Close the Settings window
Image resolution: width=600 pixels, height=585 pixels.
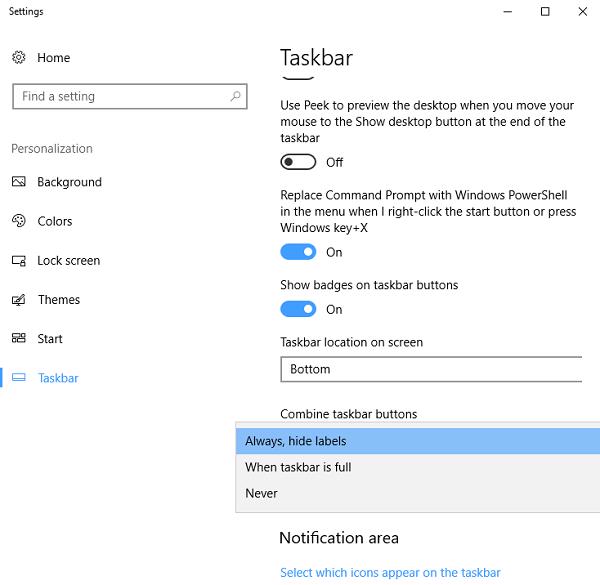point(582,11)
